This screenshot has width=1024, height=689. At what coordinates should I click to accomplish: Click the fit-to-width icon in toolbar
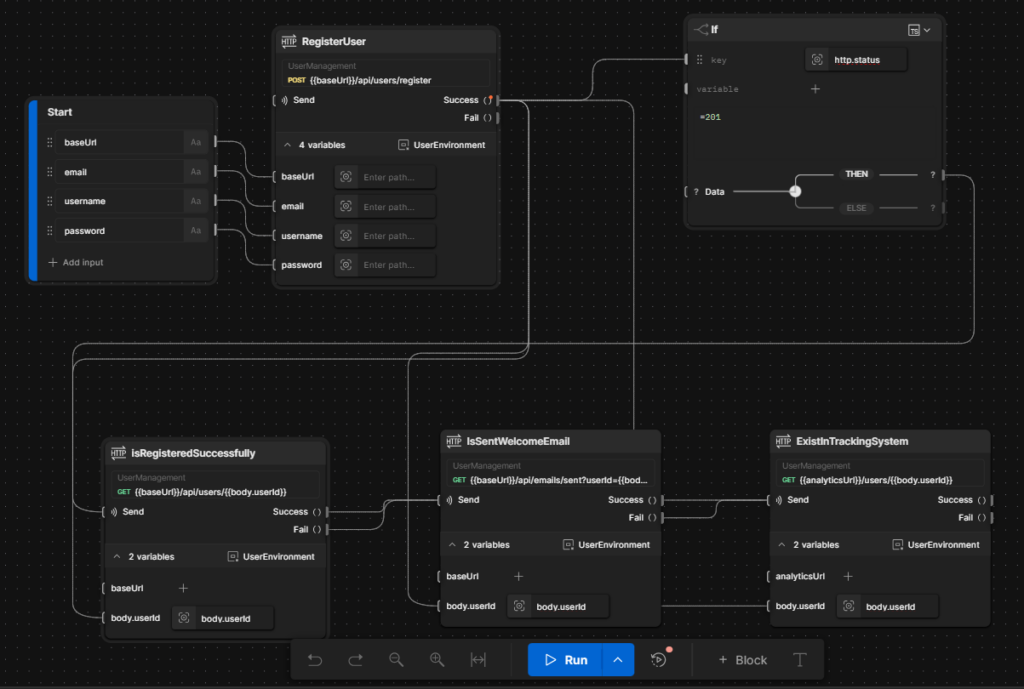[x=478, y=660]
